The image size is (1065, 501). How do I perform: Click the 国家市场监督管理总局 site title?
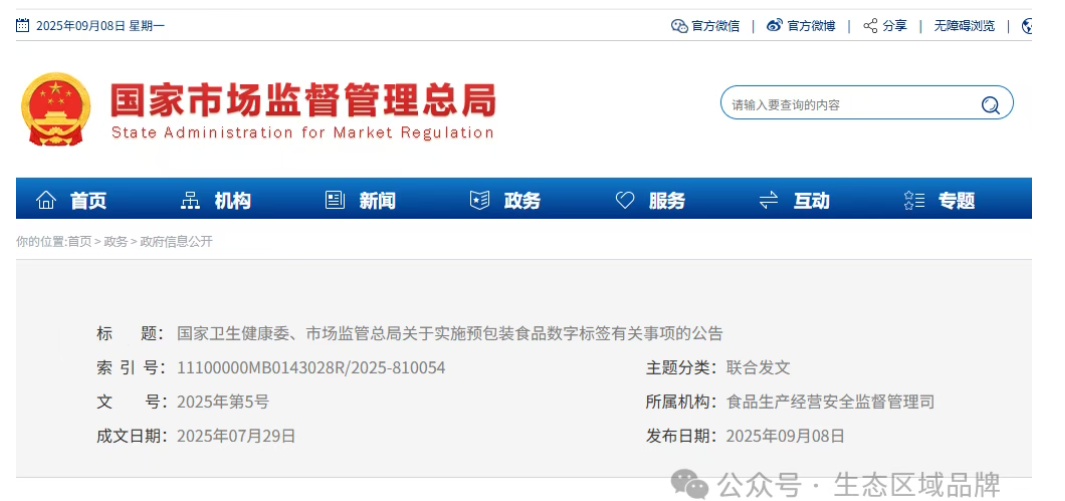point(302,100)
